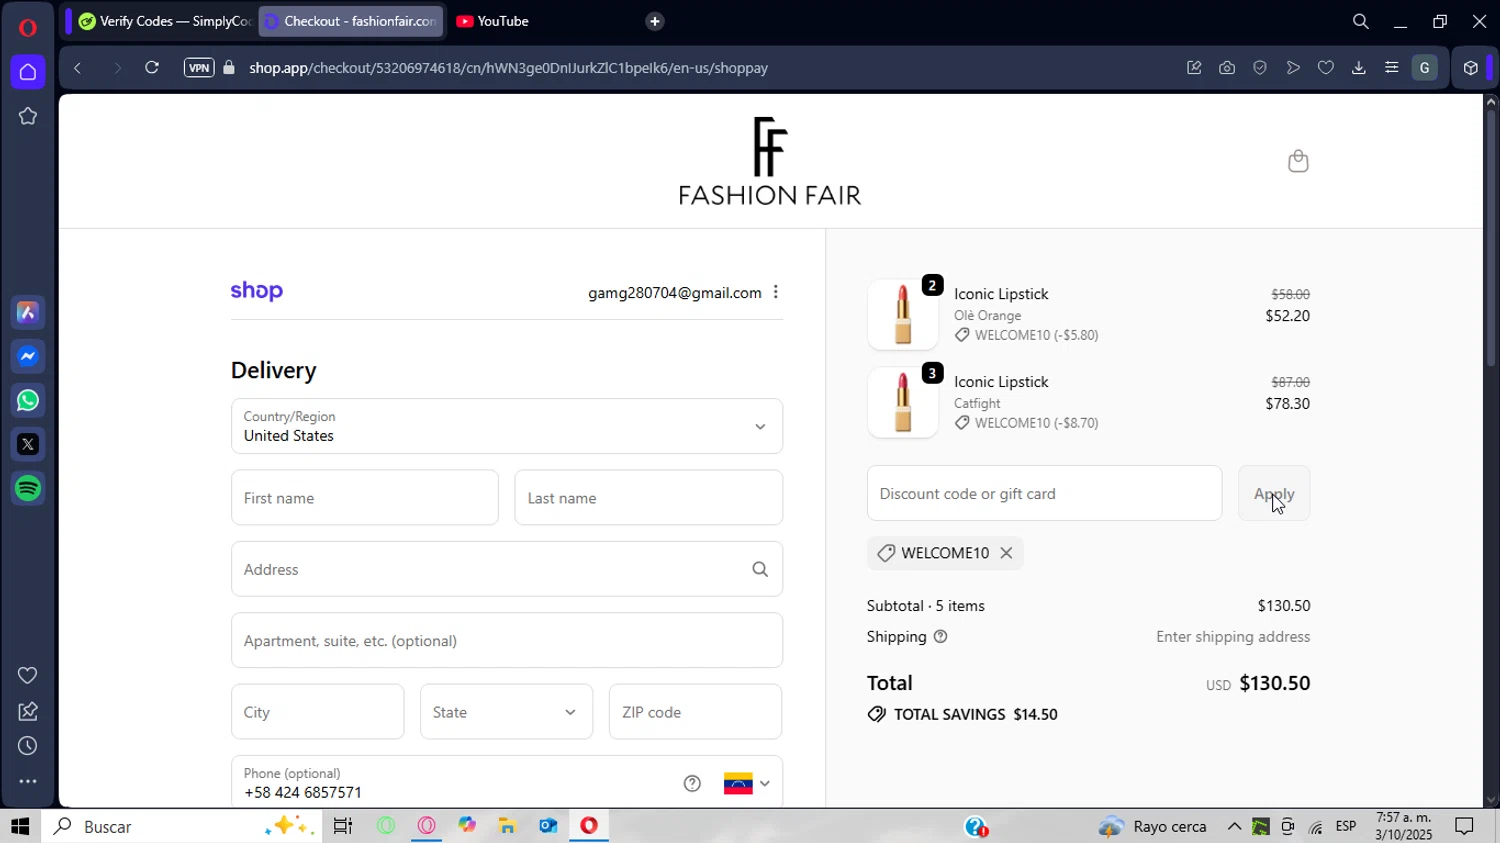This screenshot has width=1500, height=843.
Task: Click the send/play arrow toolbar icon
Action: [x=1293, y=68]
